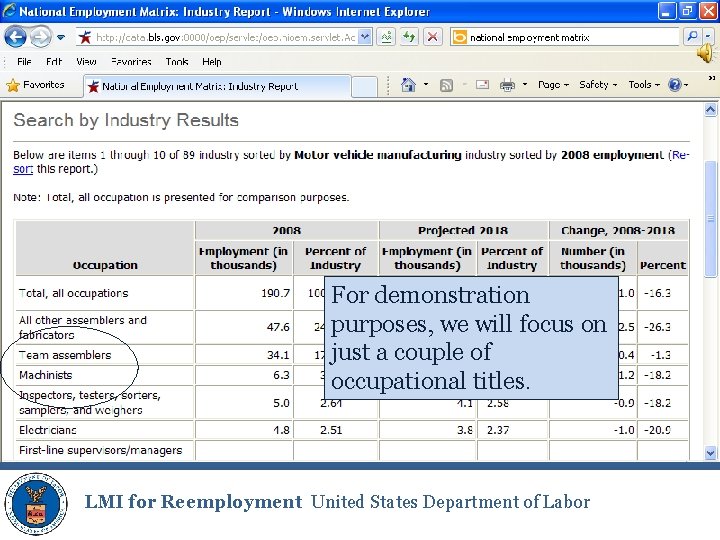Click the page scrollbar up arrow
The width and height of the screenshot is (720, 540).
[x=710, y=110]
